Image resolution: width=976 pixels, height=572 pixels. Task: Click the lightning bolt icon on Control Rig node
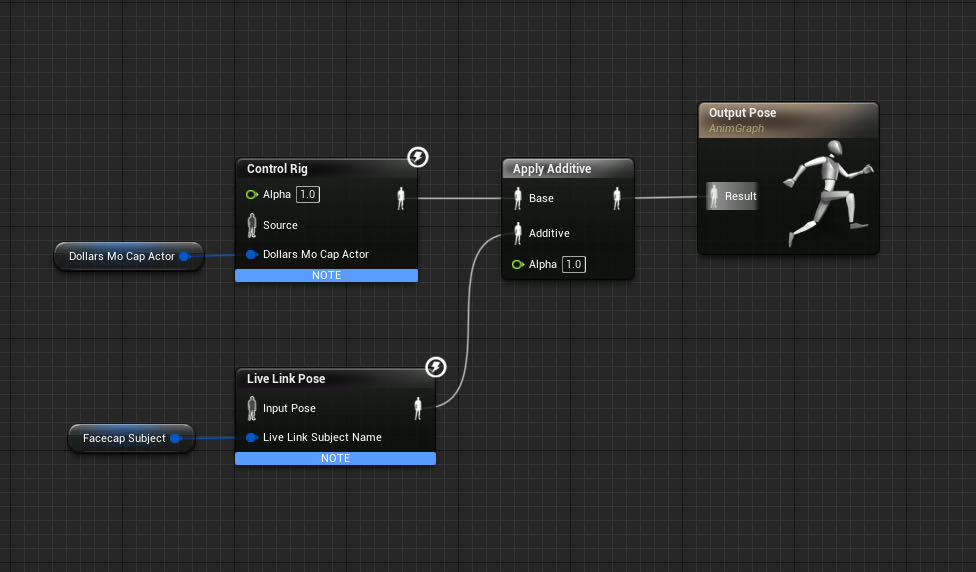click(x=419, y=157)
